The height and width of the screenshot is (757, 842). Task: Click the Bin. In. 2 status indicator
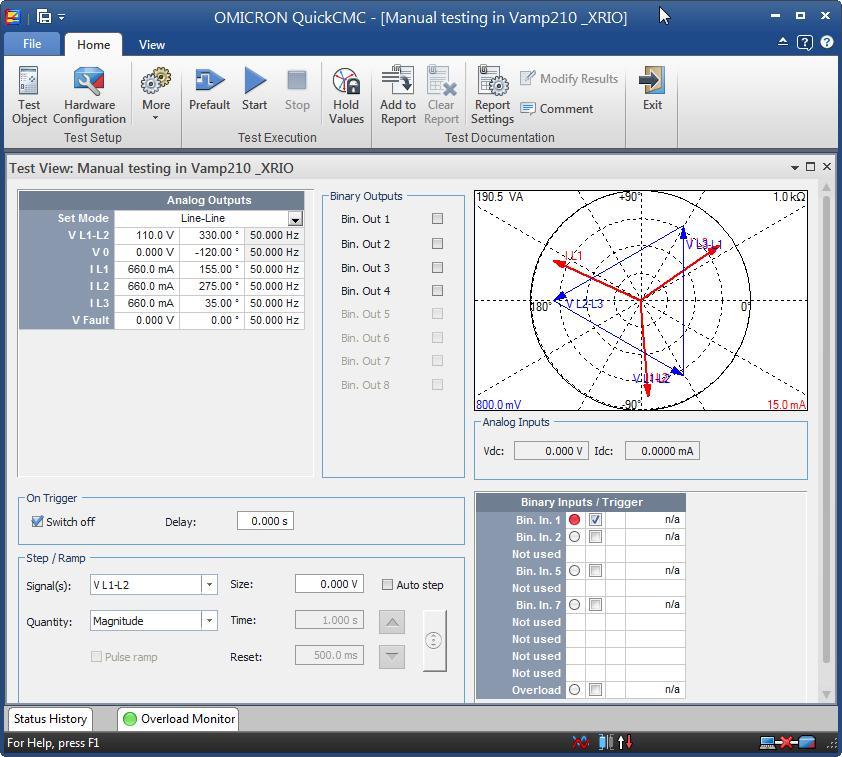point(575,536)
